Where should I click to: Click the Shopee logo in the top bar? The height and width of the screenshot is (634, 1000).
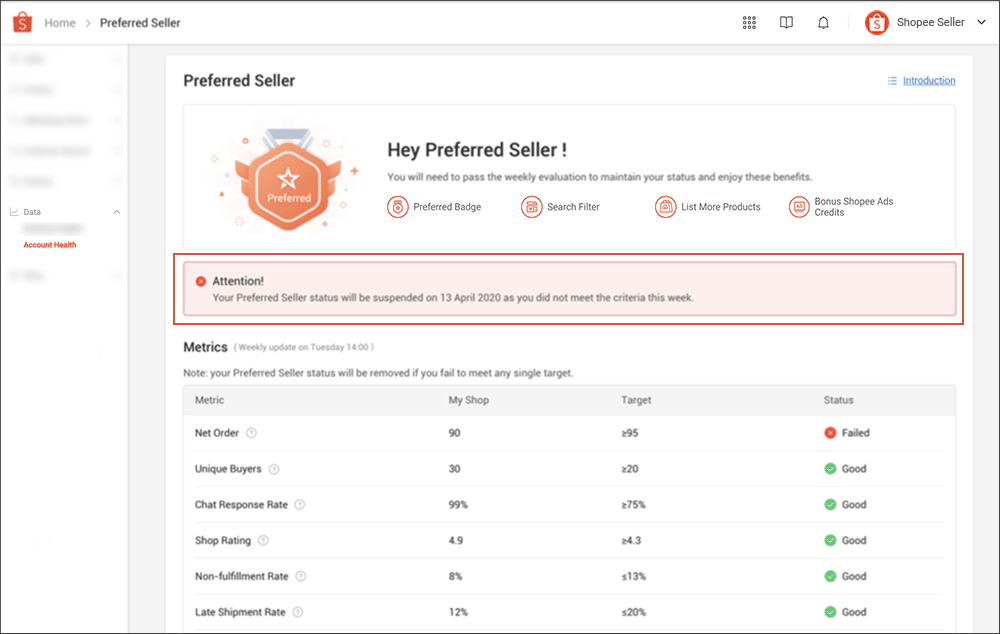21,21
